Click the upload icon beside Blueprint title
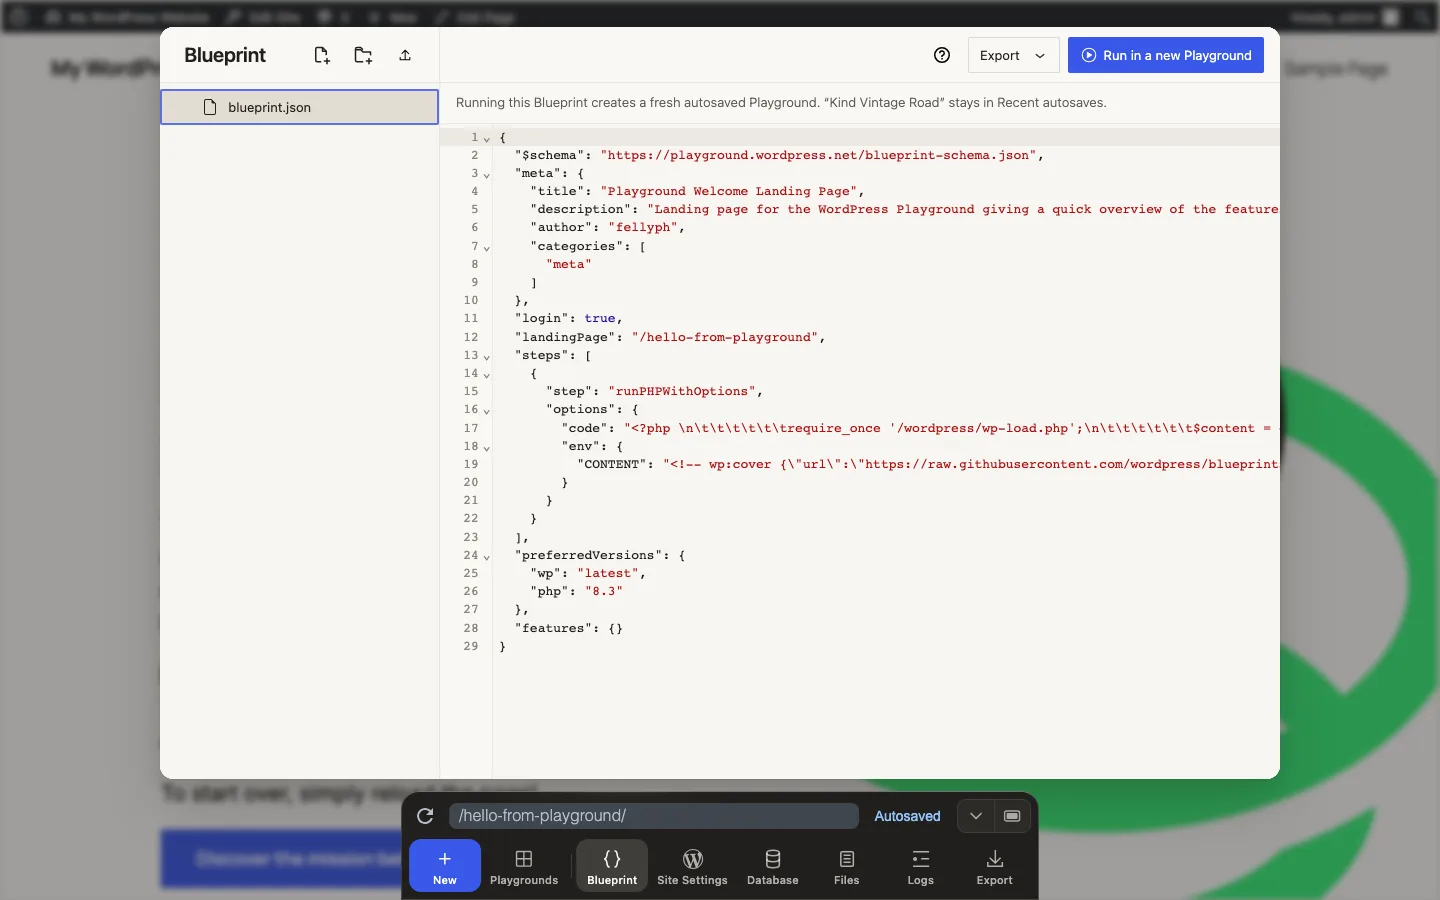Viewport: 1440px width, 900px height. 405,56
